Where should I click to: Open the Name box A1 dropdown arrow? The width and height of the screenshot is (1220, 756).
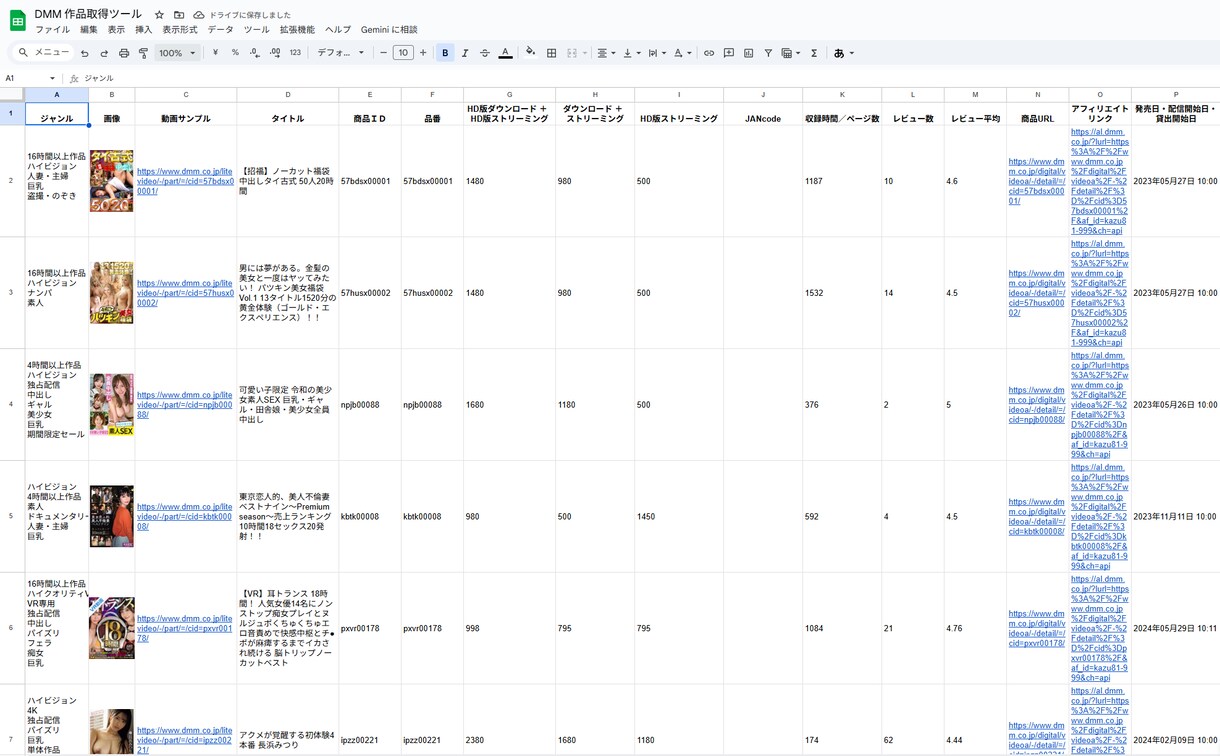[x=52, y=78]
